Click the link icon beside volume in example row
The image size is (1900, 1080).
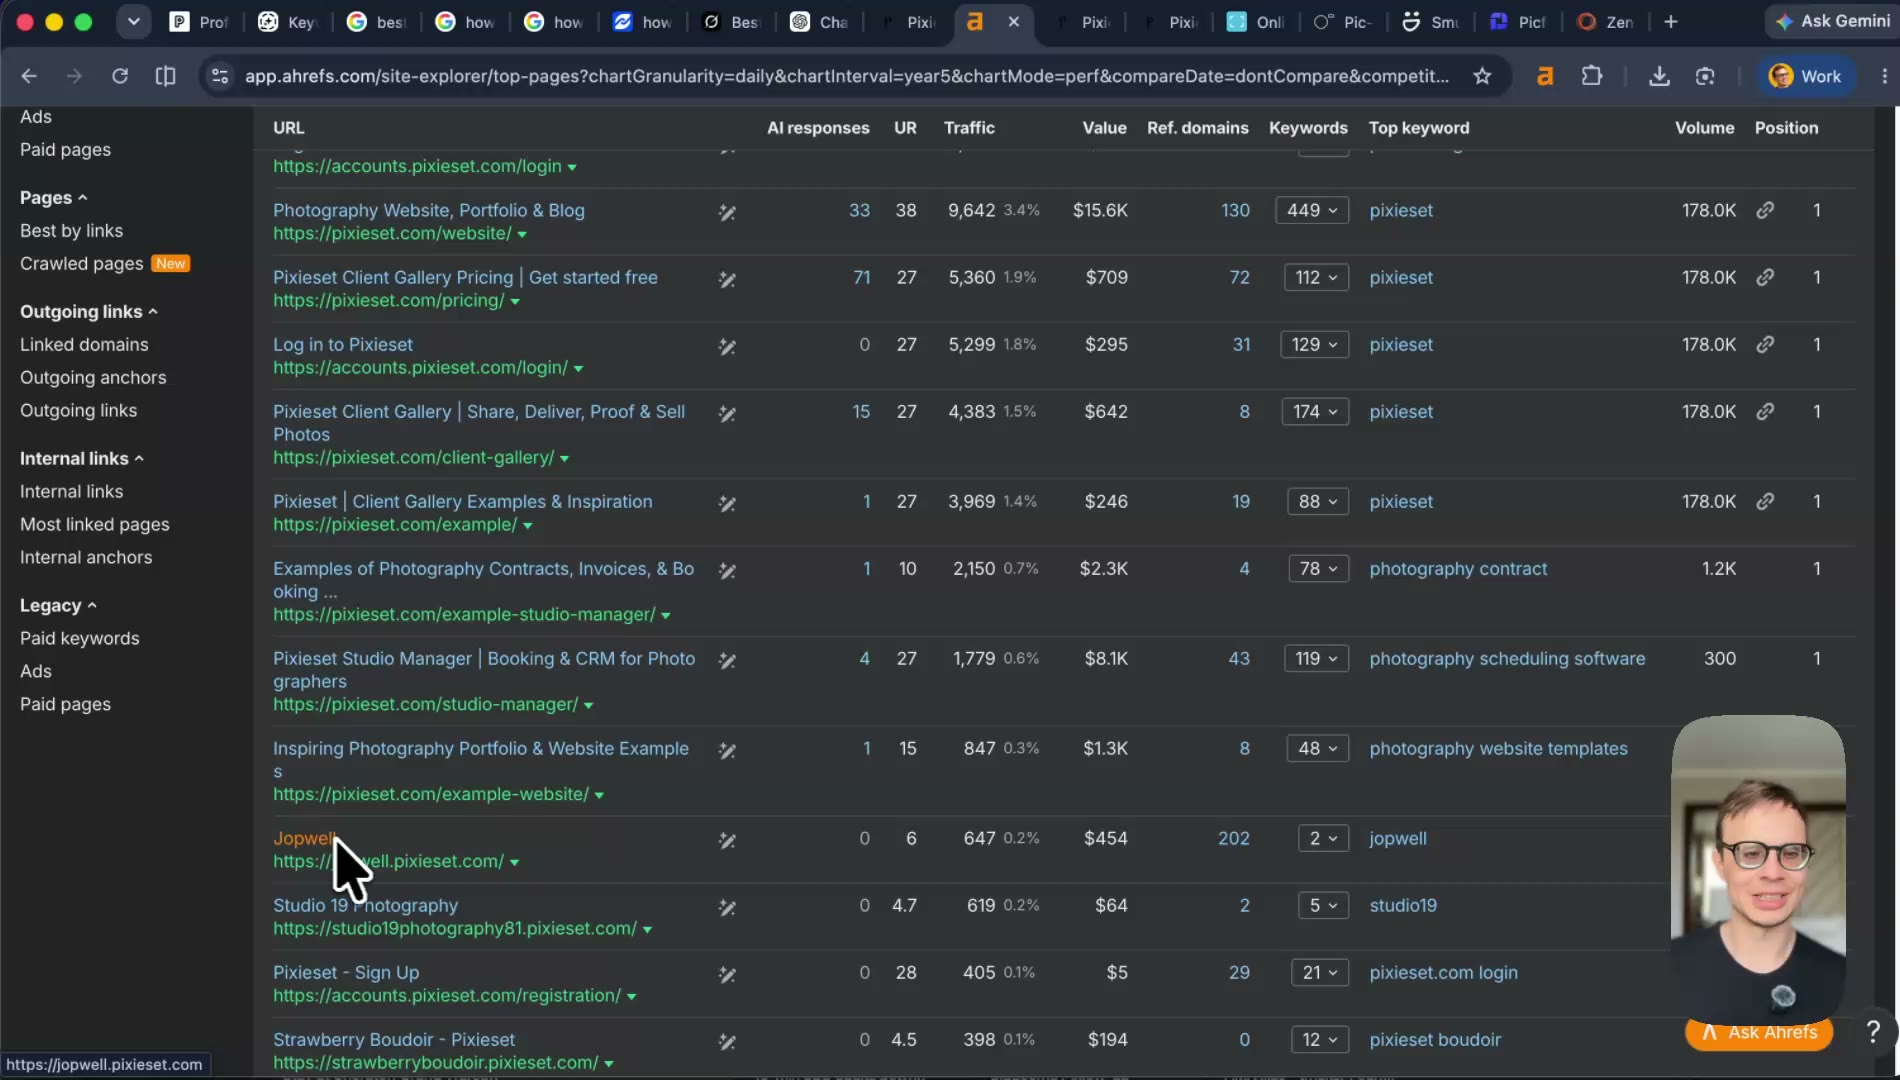pos(1765,501)
